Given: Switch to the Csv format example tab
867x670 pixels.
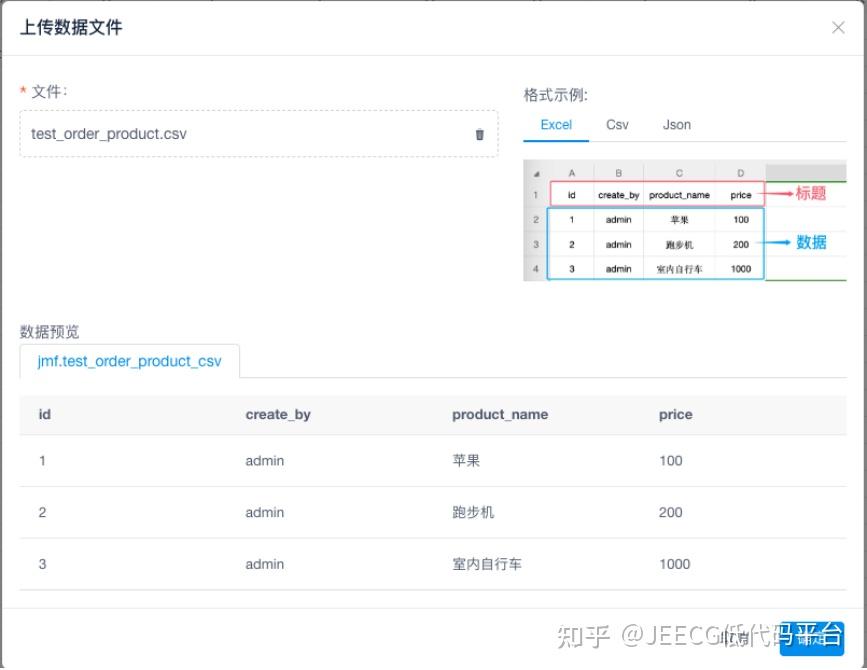Looking at the screenshot, I should [x=617, y=125].
